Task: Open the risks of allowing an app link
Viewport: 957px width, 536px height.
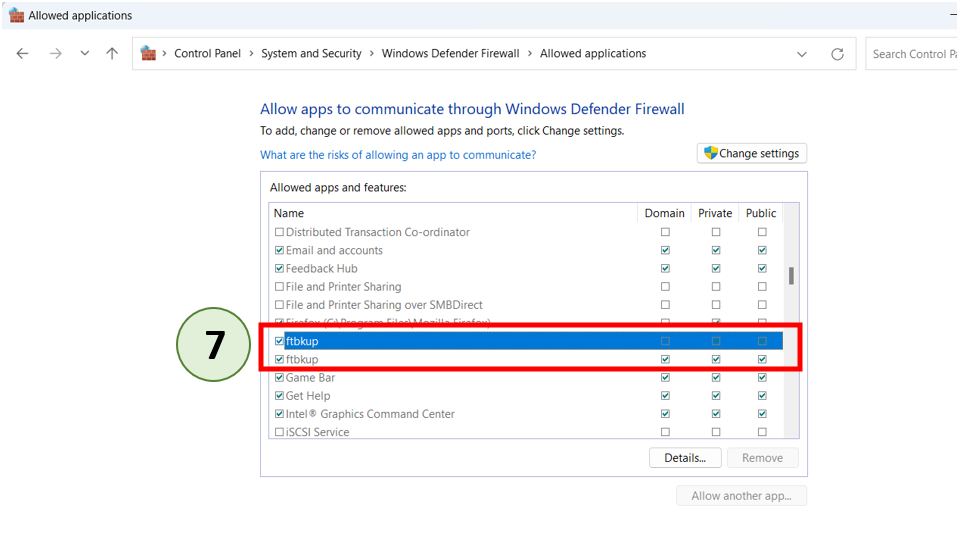Action: (397, 155)
